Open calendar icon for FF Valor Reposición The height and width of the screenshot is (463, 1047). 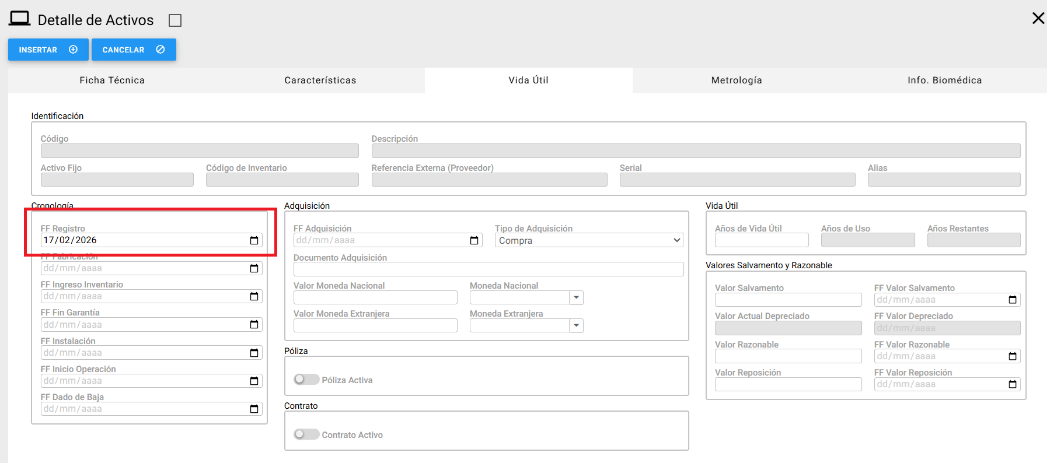tap(1013, 384)
